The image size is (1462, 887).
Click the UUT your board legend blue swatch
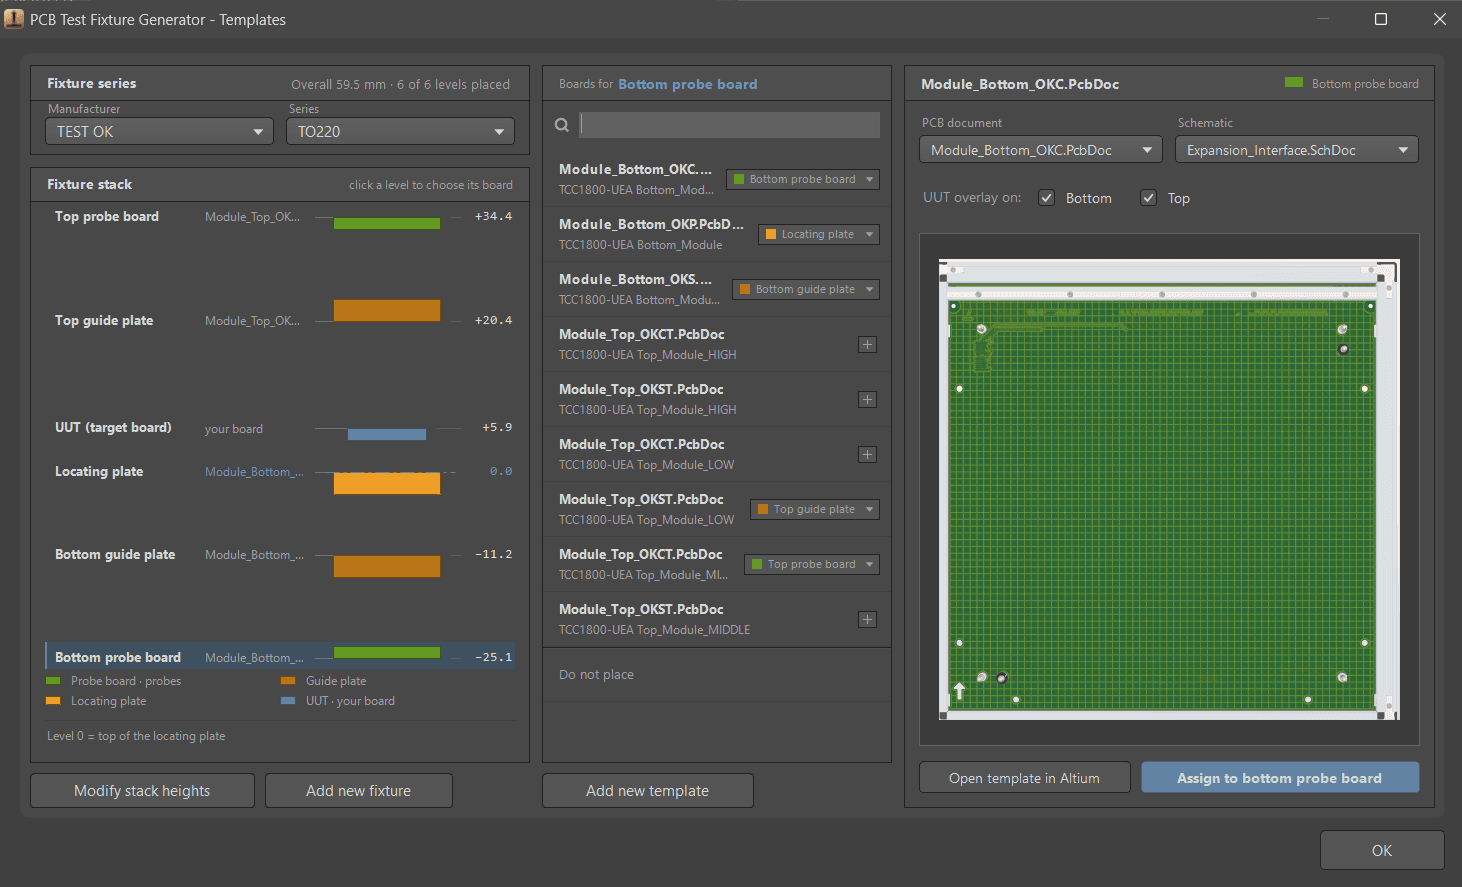coord(288,701)
